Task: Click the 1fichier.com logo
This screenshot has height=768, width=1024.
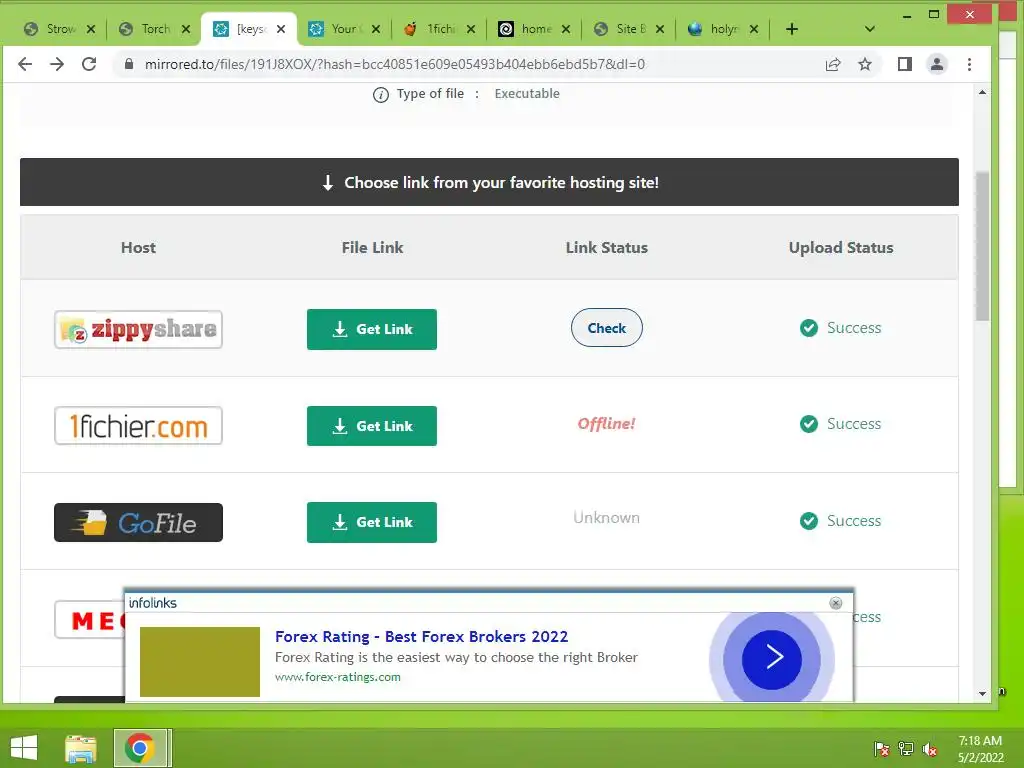Action: point(138,426)
